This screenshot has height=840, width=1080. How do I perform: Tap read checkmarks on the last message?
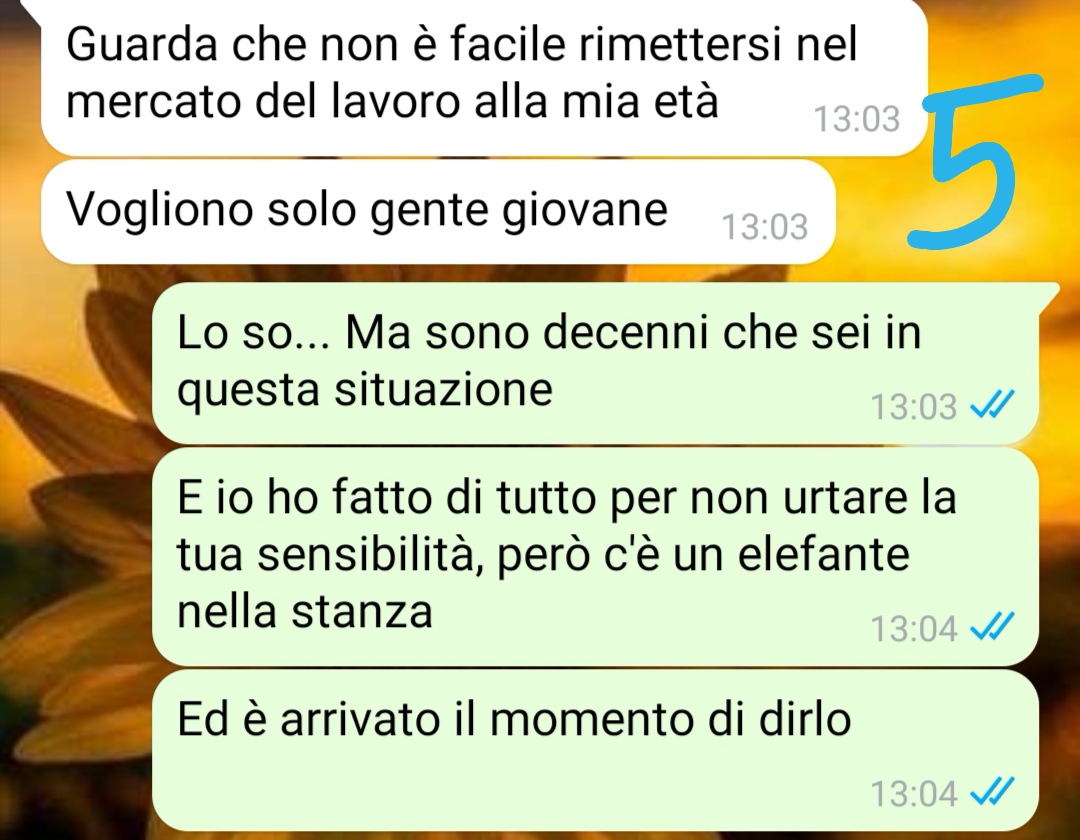click(x=992, y=792)
